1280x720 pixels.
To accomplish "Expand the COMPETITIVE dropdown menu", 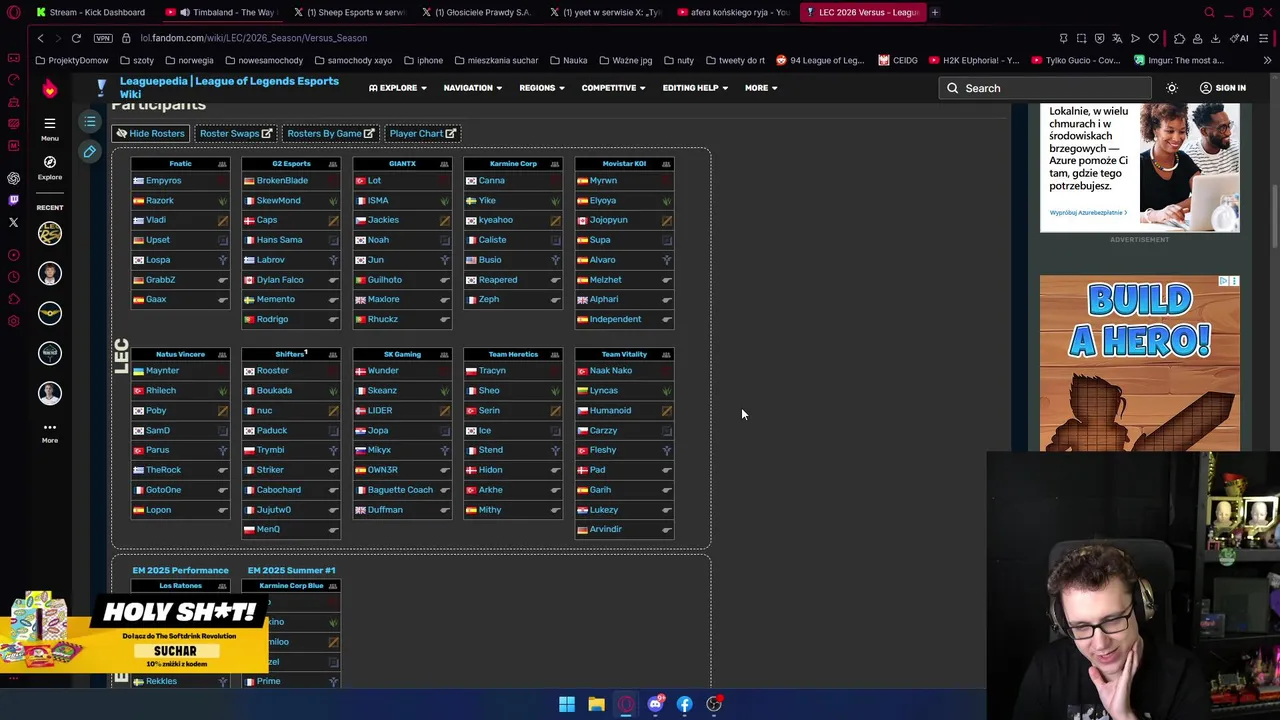I will click(x=613, y=88).
